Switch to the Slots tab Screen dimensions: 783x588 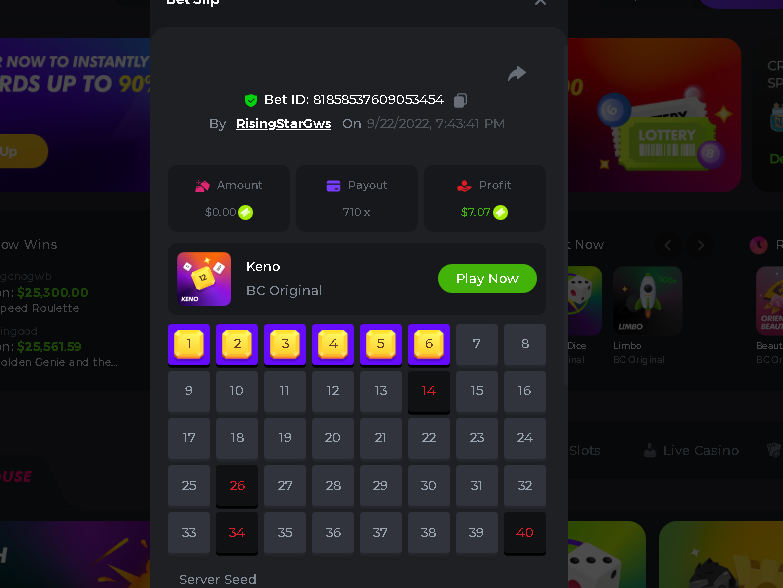click(x=585, y=450)
